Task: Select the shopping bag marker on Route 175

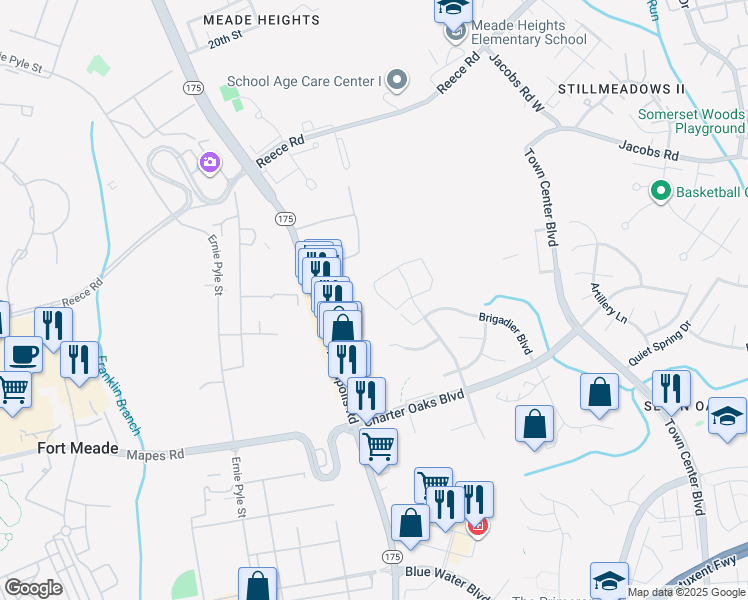Action: point(343,328)
